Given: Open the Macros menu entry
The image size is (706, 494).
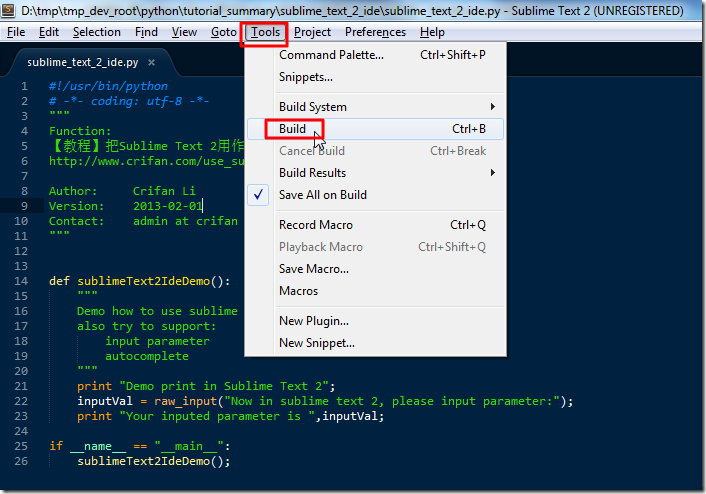Looking at the screenshot, I should coord(376,291).
